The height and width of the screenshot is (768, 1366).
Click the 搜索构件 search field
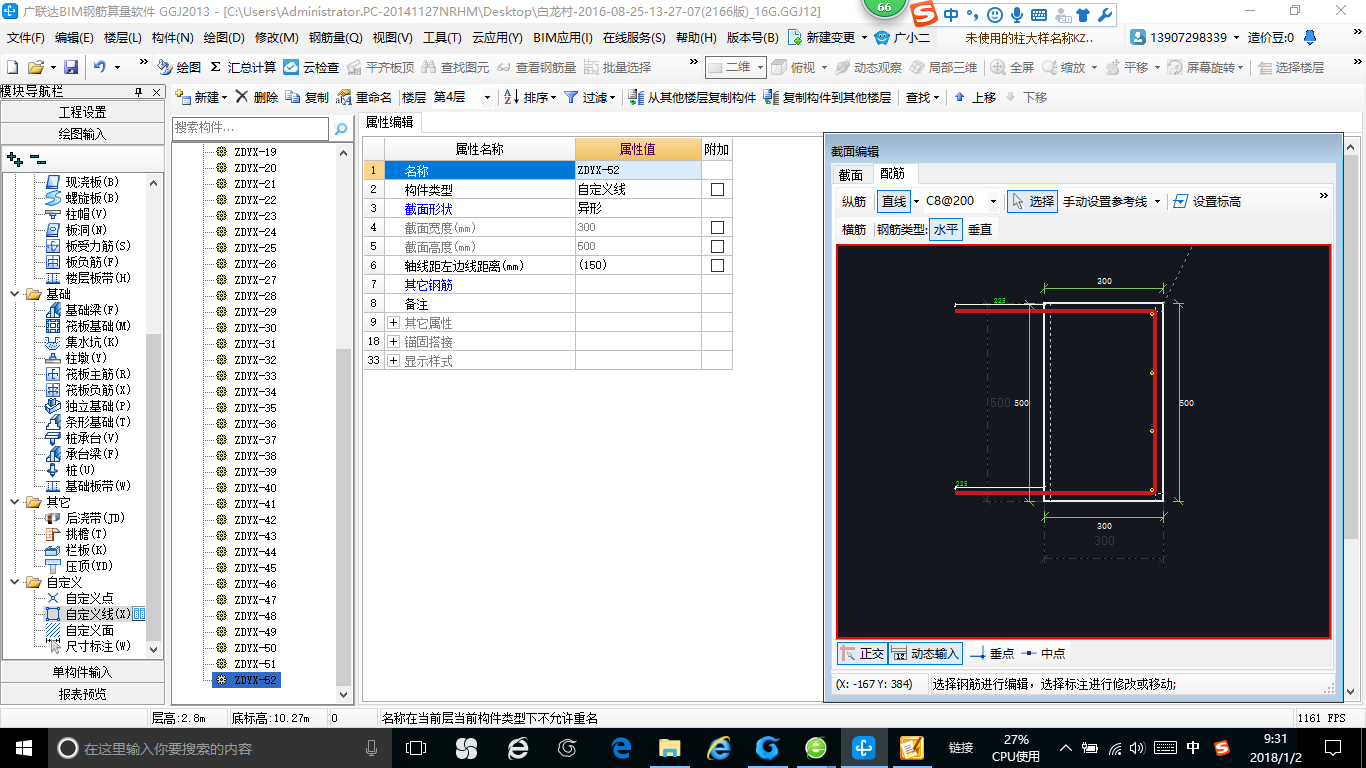coord(250,128)
